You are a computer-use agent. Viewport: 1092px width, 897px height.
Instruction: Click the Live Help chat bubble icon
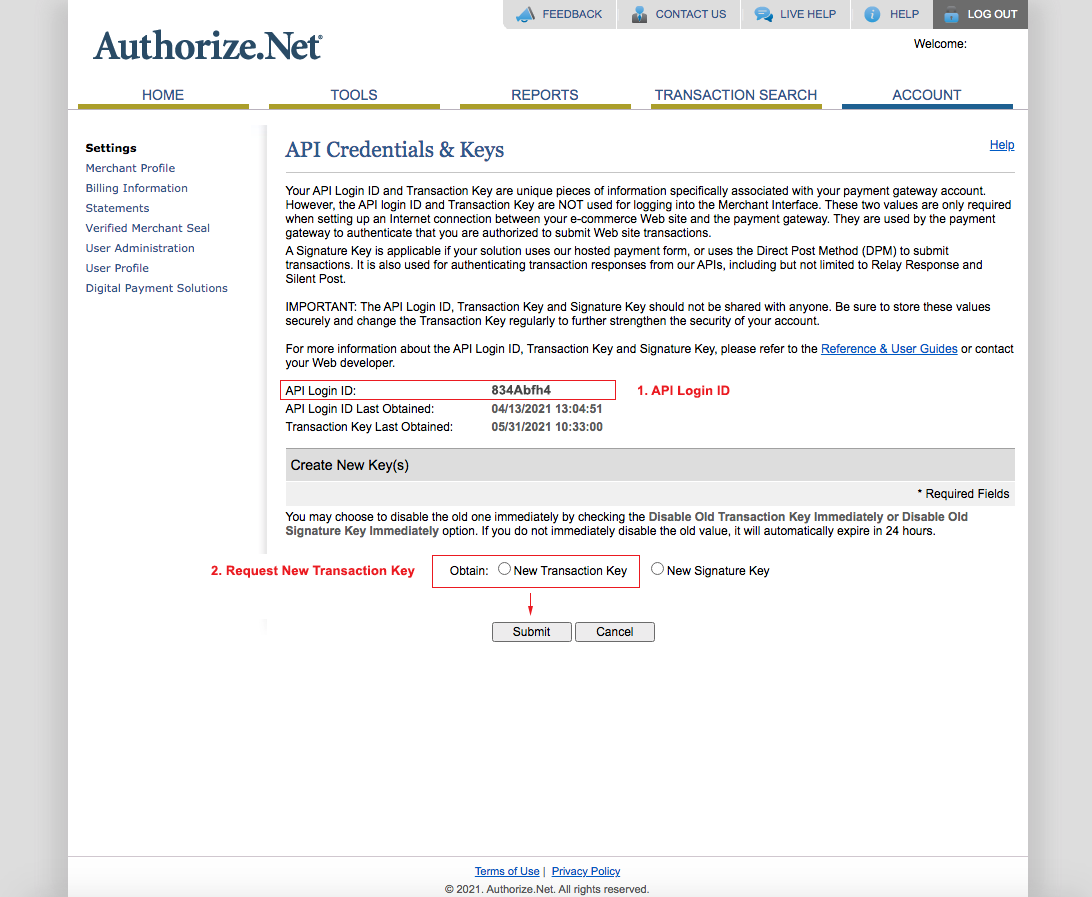(x=763, y=14)
